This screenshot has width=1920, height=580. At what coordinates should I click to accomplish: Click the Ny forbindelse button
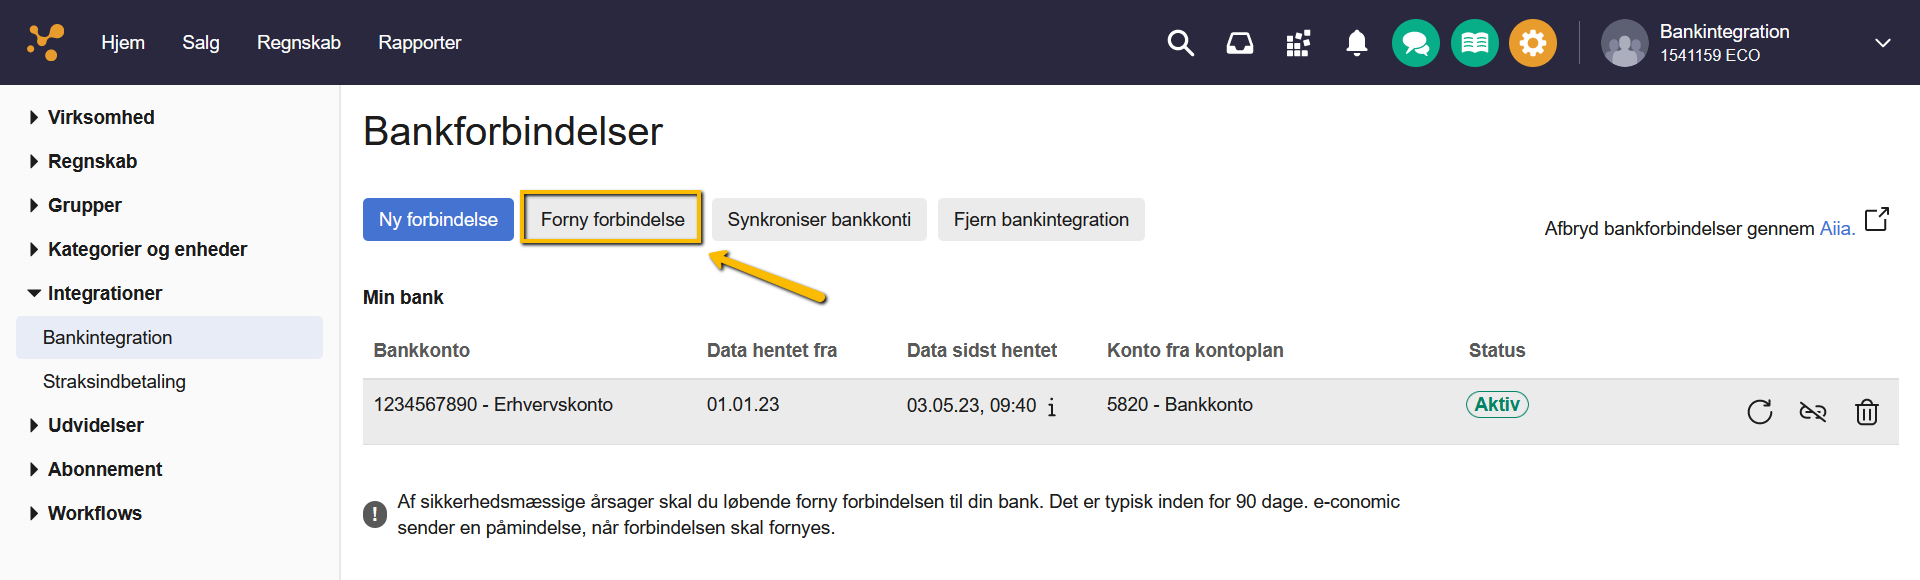[438, 219]
